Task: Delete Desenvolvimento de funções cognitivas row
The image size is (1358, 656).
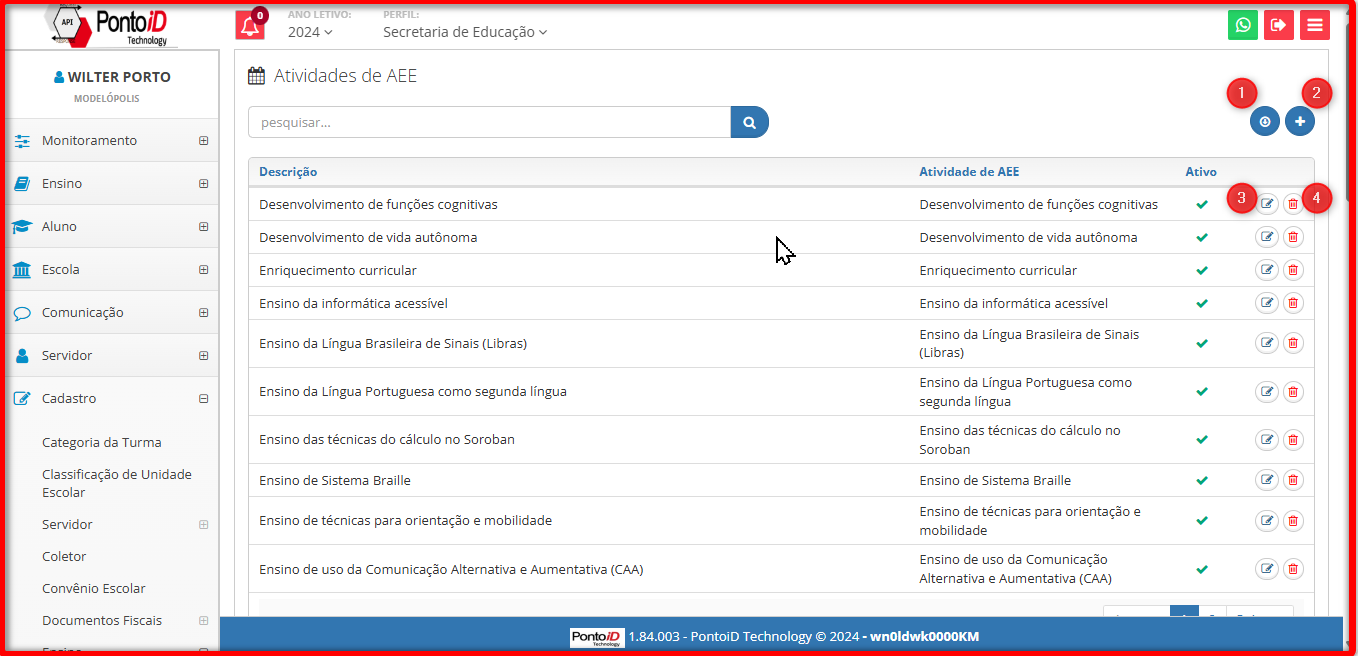Action: click(x=1293, y=204)
